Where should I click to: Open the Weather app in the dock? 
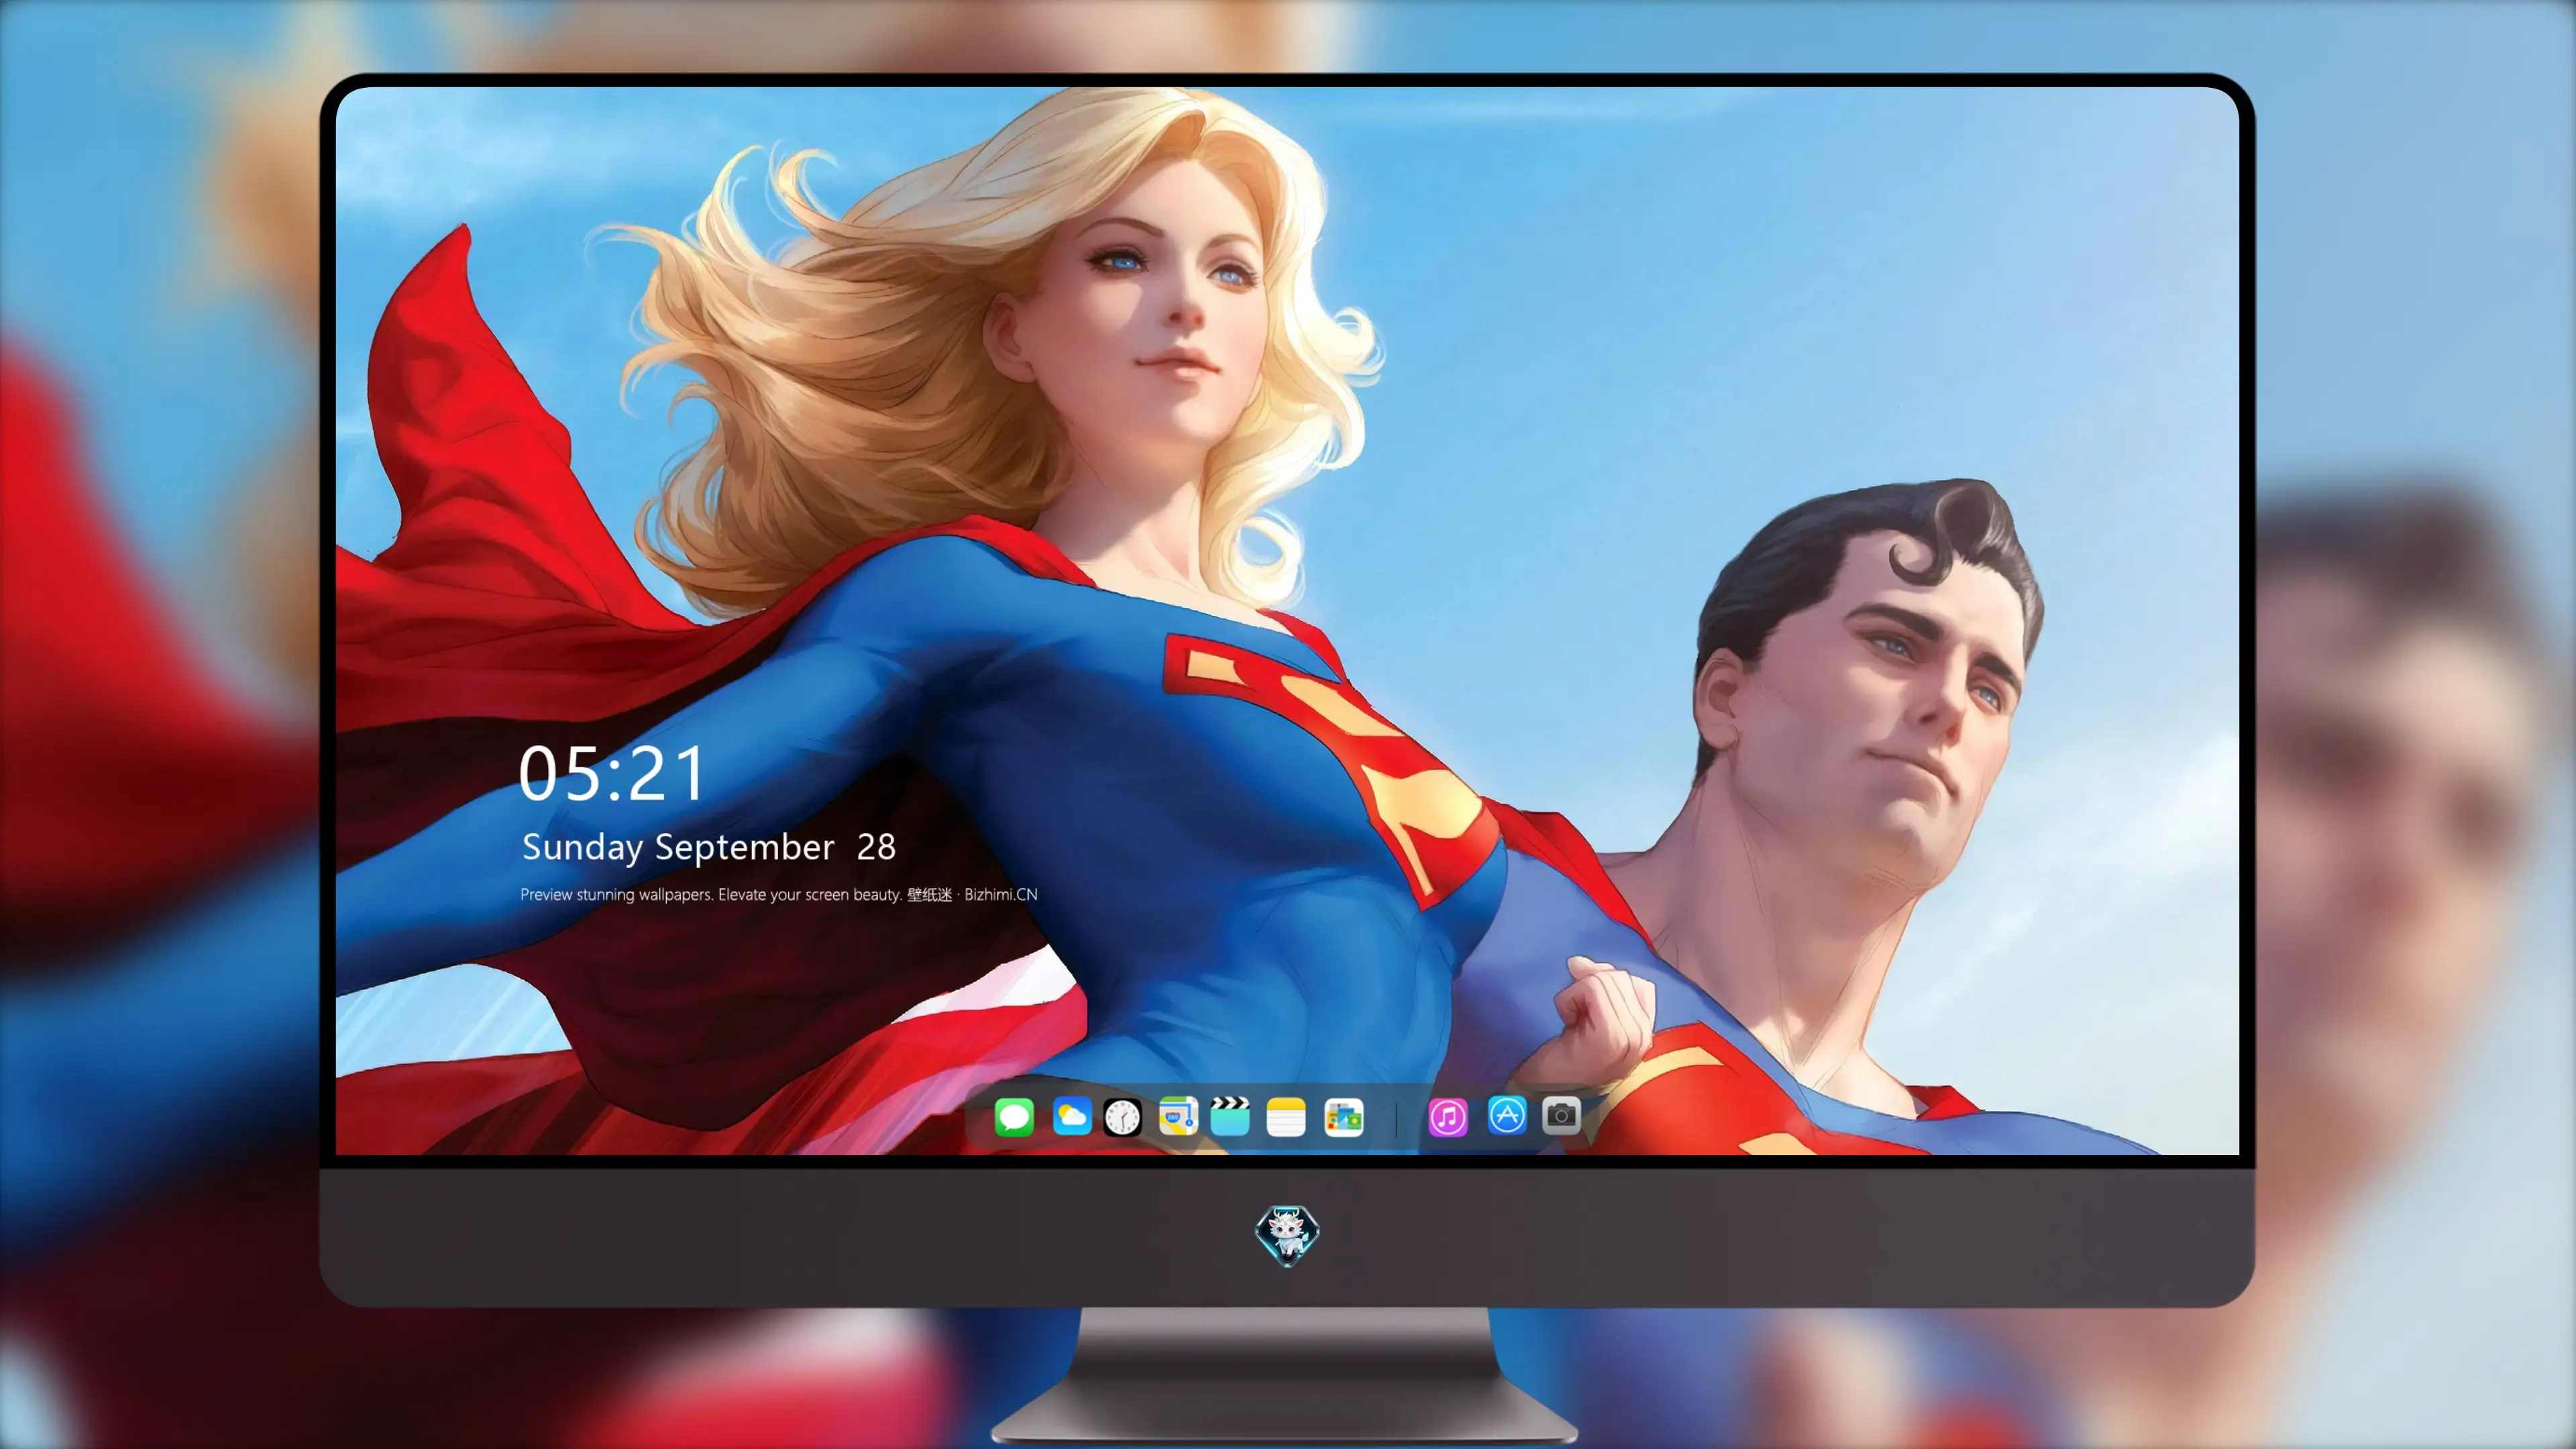pos(1072,1117)
